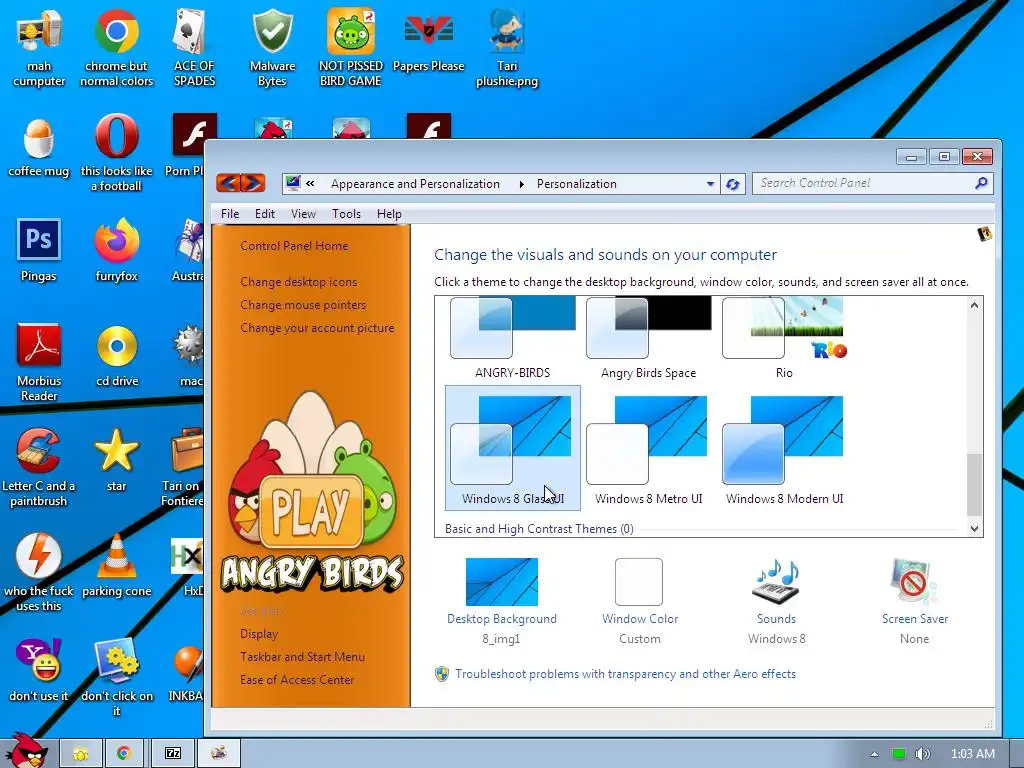Select the Windows 8 Glass UI theme
1024x768 pixels.
tap(513, 448)
